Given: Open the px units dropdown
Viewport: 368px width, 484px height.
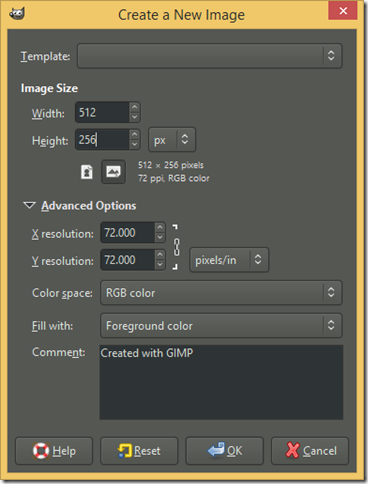Looking at the screenshot, I should (x=172, y=140).
